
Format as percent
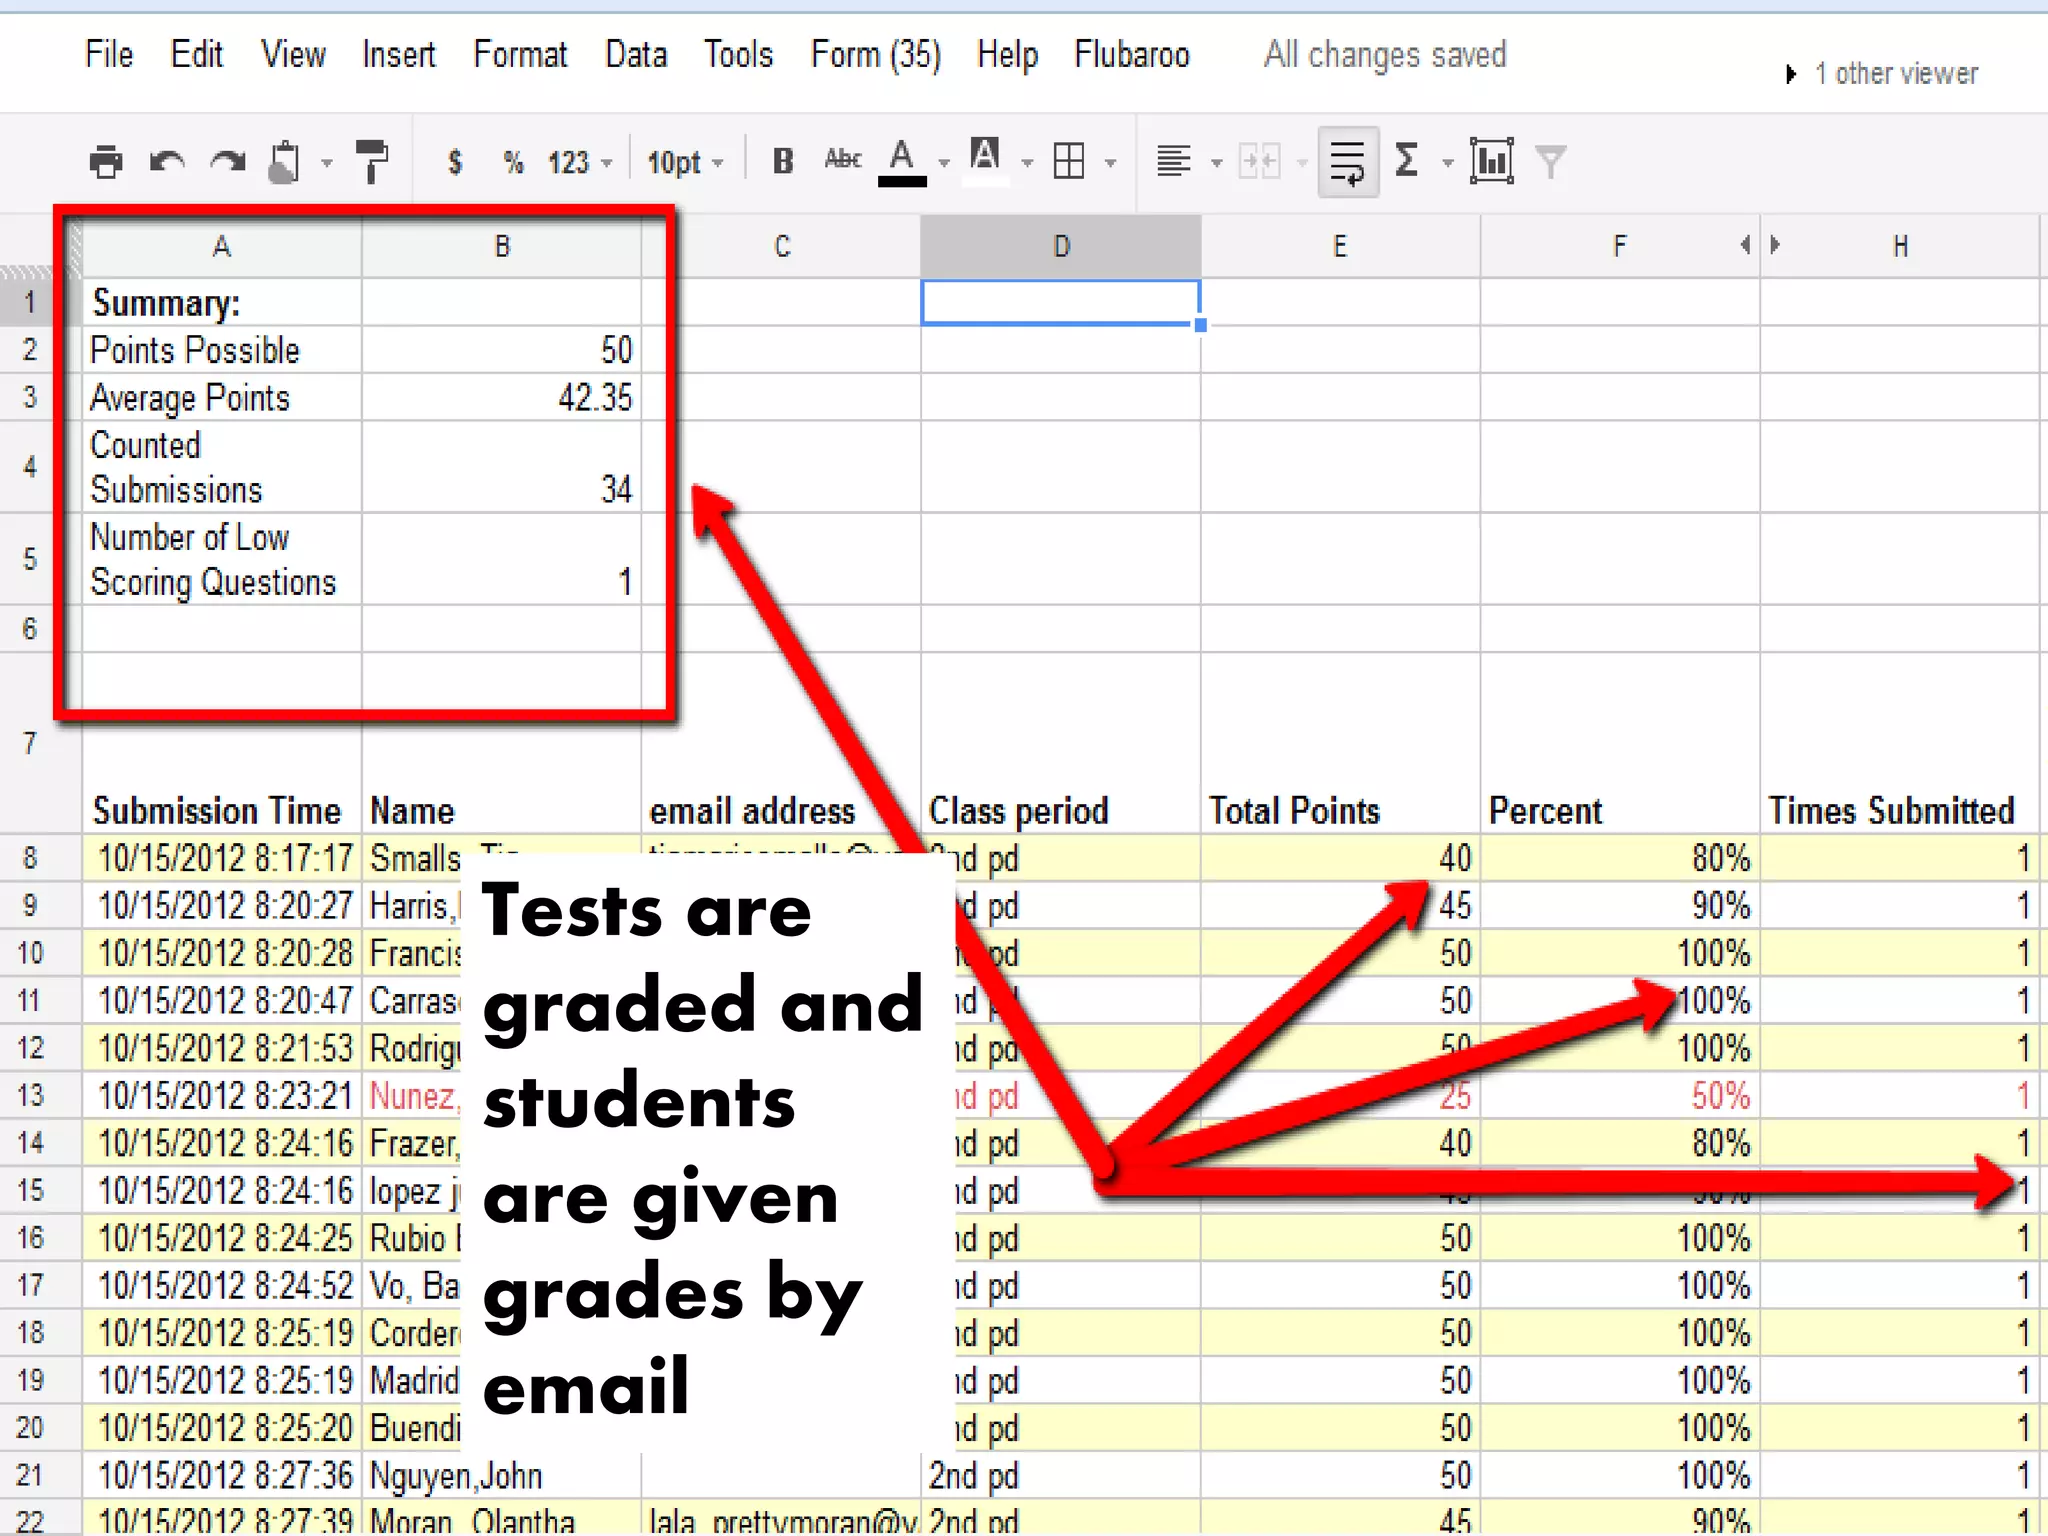(x=514, y=162)
